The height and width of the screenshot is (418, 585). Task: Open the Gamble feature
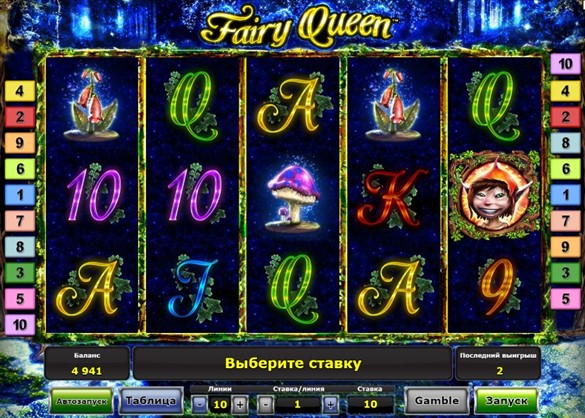tap(437, 401)
